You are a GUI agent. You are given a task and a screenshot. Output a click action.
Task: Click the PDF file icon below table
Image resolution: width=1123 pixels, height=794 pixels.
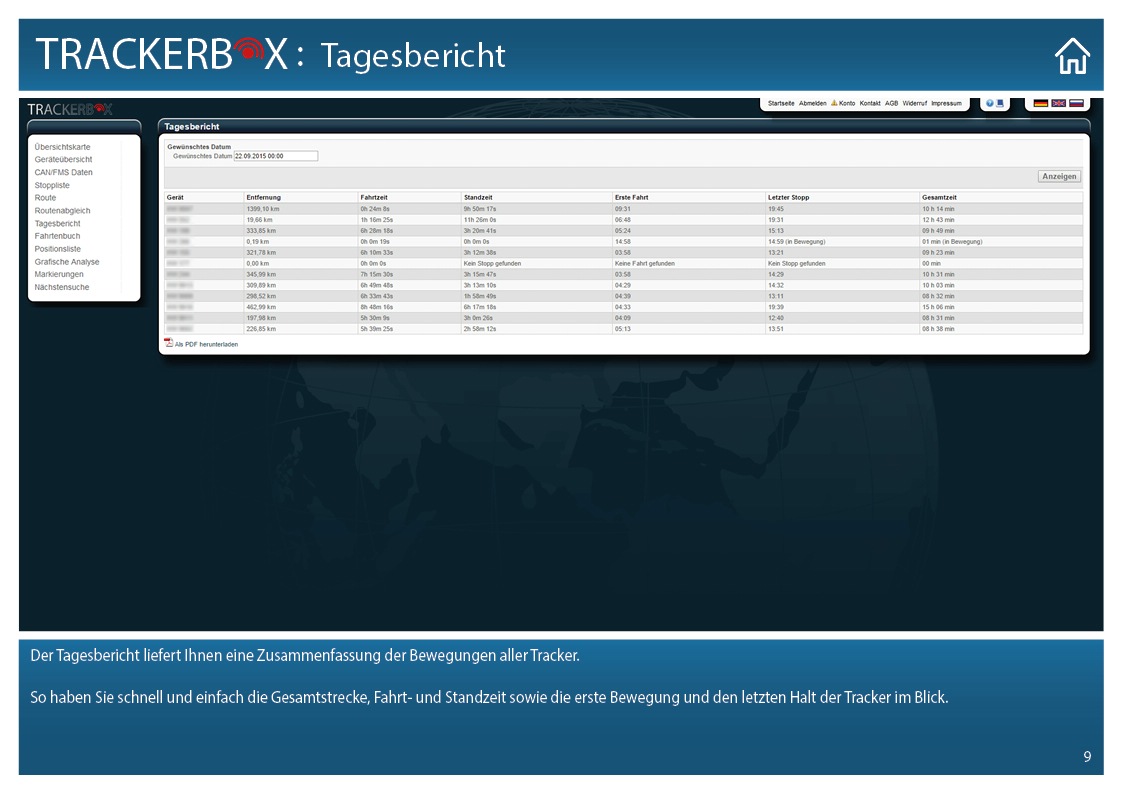tap(168, 343)
